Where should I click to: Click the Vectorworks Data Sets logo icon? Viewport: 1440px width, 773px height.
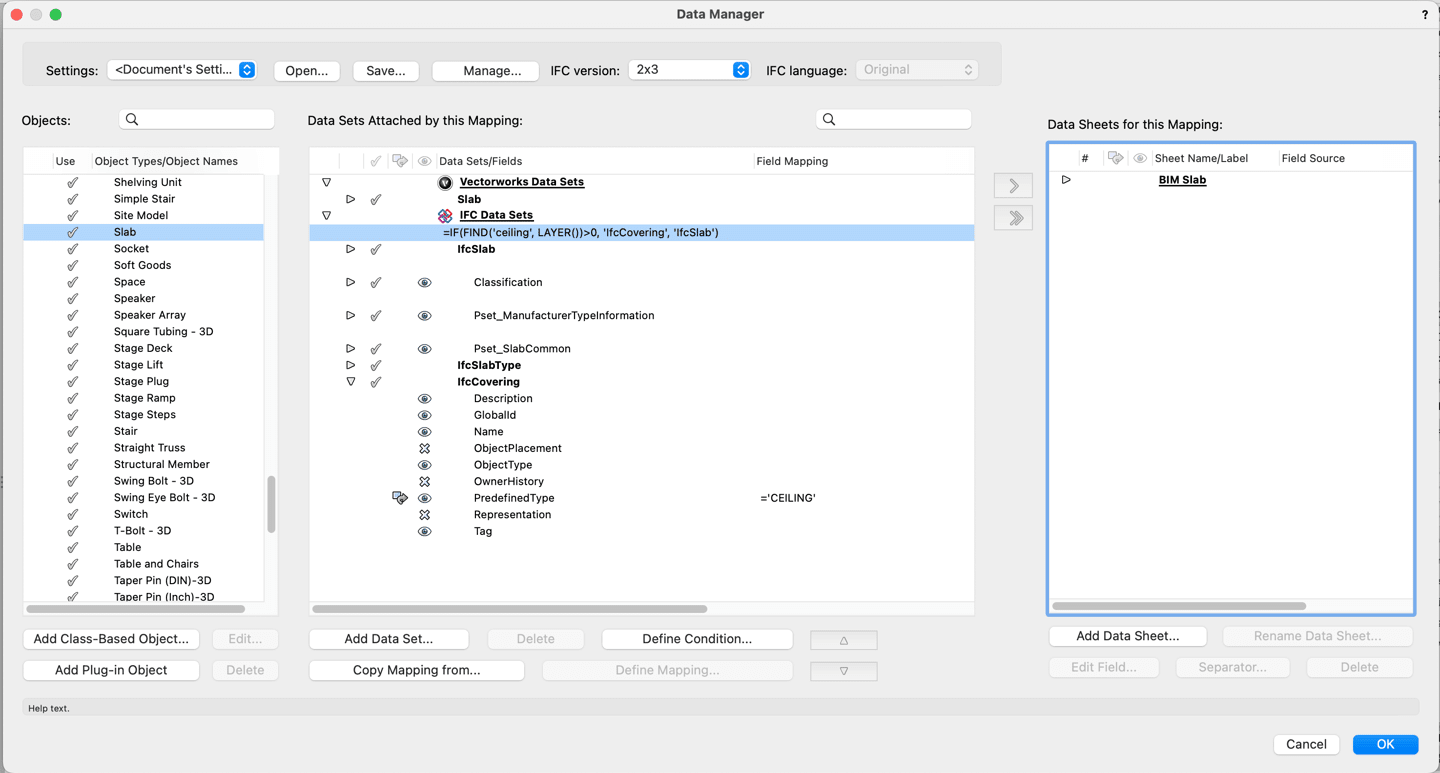(x=445, y=182)
